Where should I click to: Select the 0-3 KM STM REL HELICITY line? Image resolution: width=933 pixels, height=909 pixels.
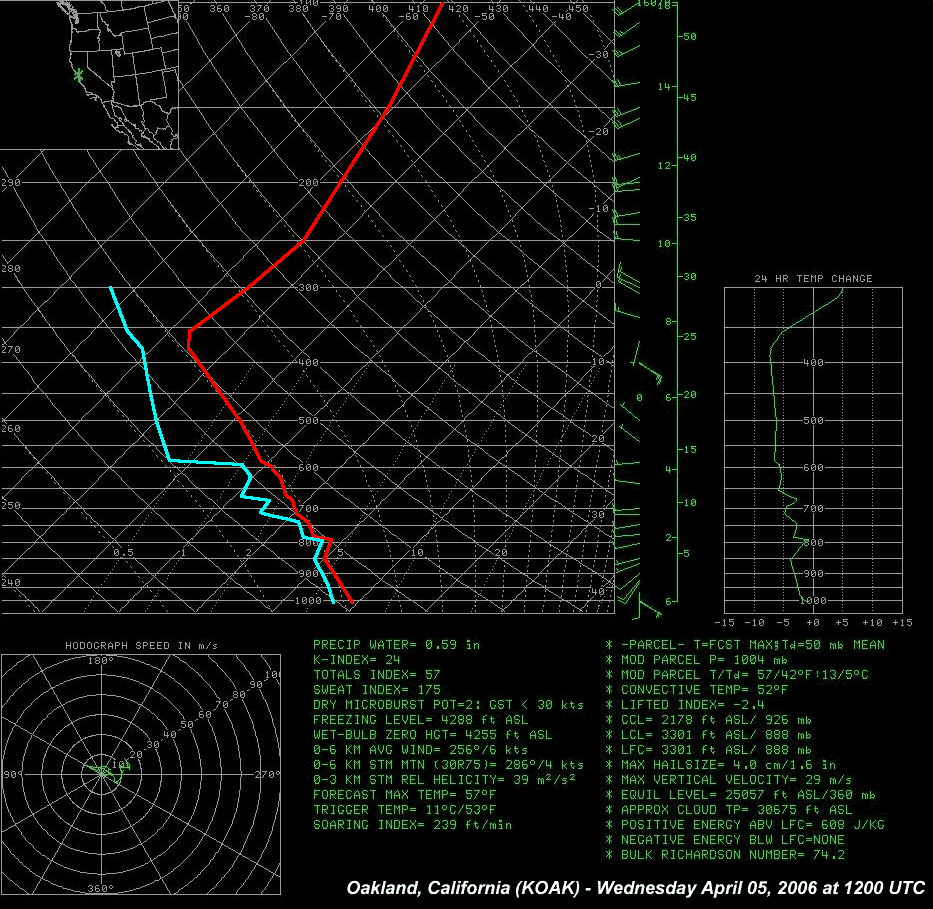pos(444,779)
